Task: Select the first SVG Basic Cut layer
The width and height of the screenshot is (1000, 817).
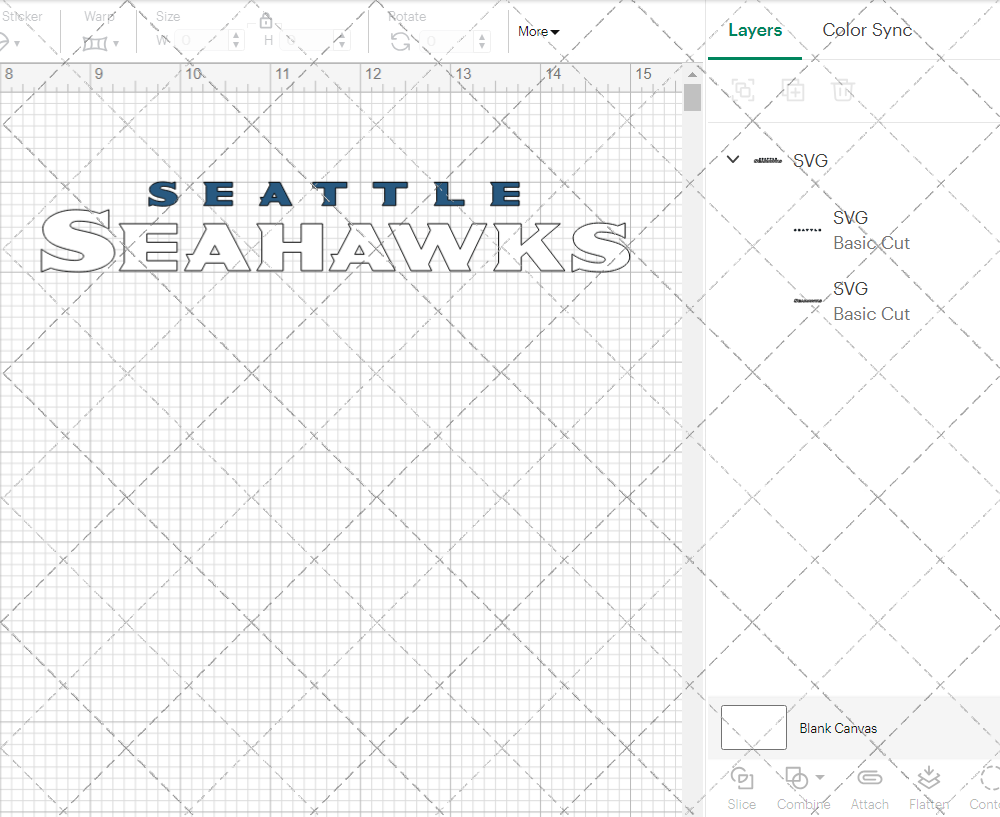Action: point(871,230)
